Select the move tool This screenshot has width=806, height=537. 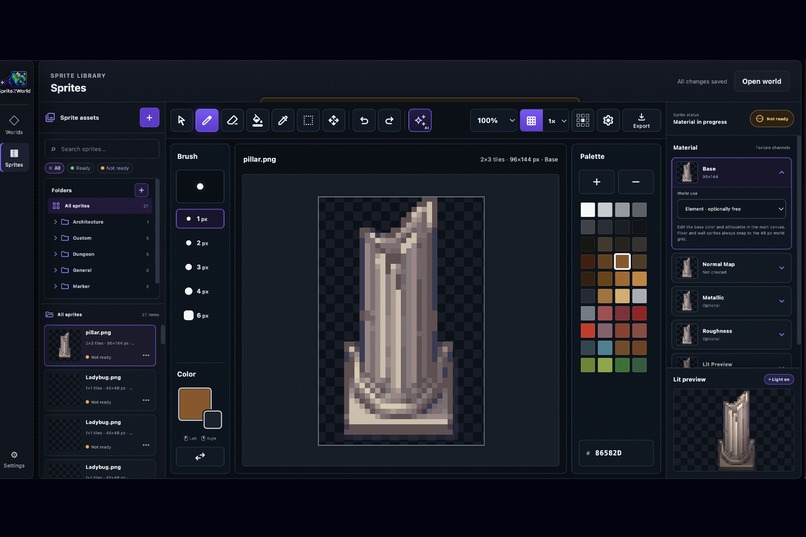(334, 120)
